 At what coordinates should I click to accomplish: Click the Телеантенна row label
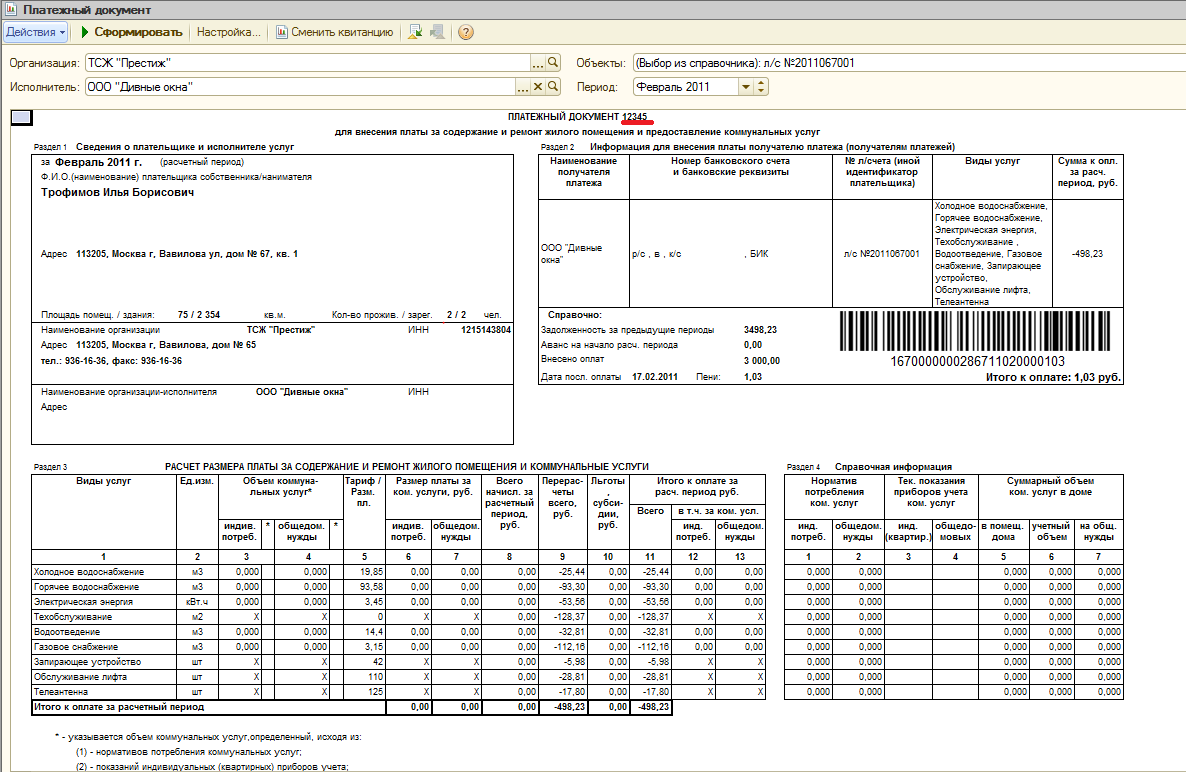(x=61, y=692)
